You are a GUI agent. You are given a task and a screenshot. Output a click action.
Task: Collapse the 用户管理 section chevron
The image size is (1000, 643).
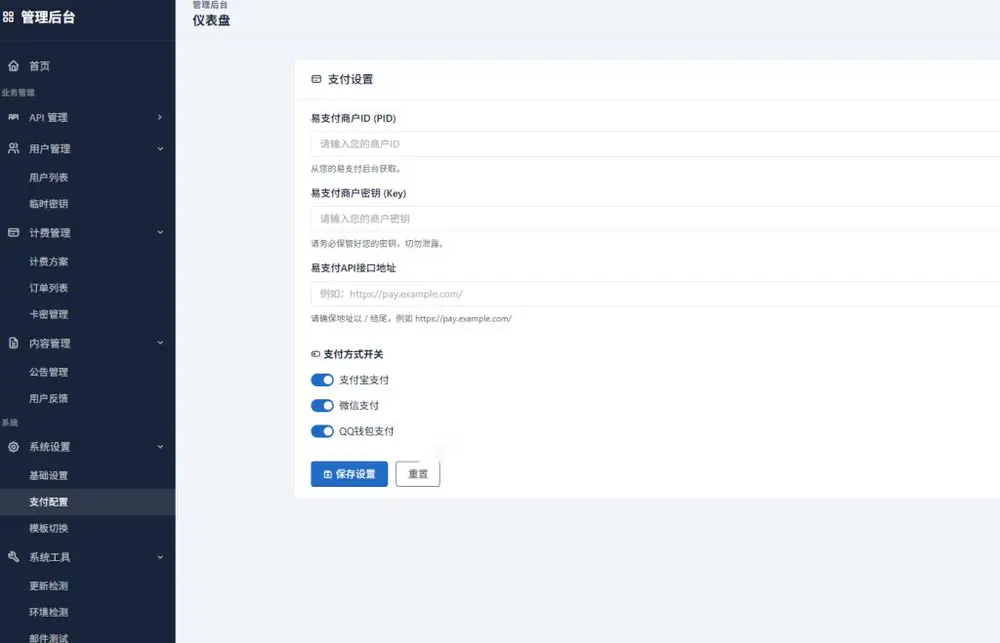coord(160,149)
